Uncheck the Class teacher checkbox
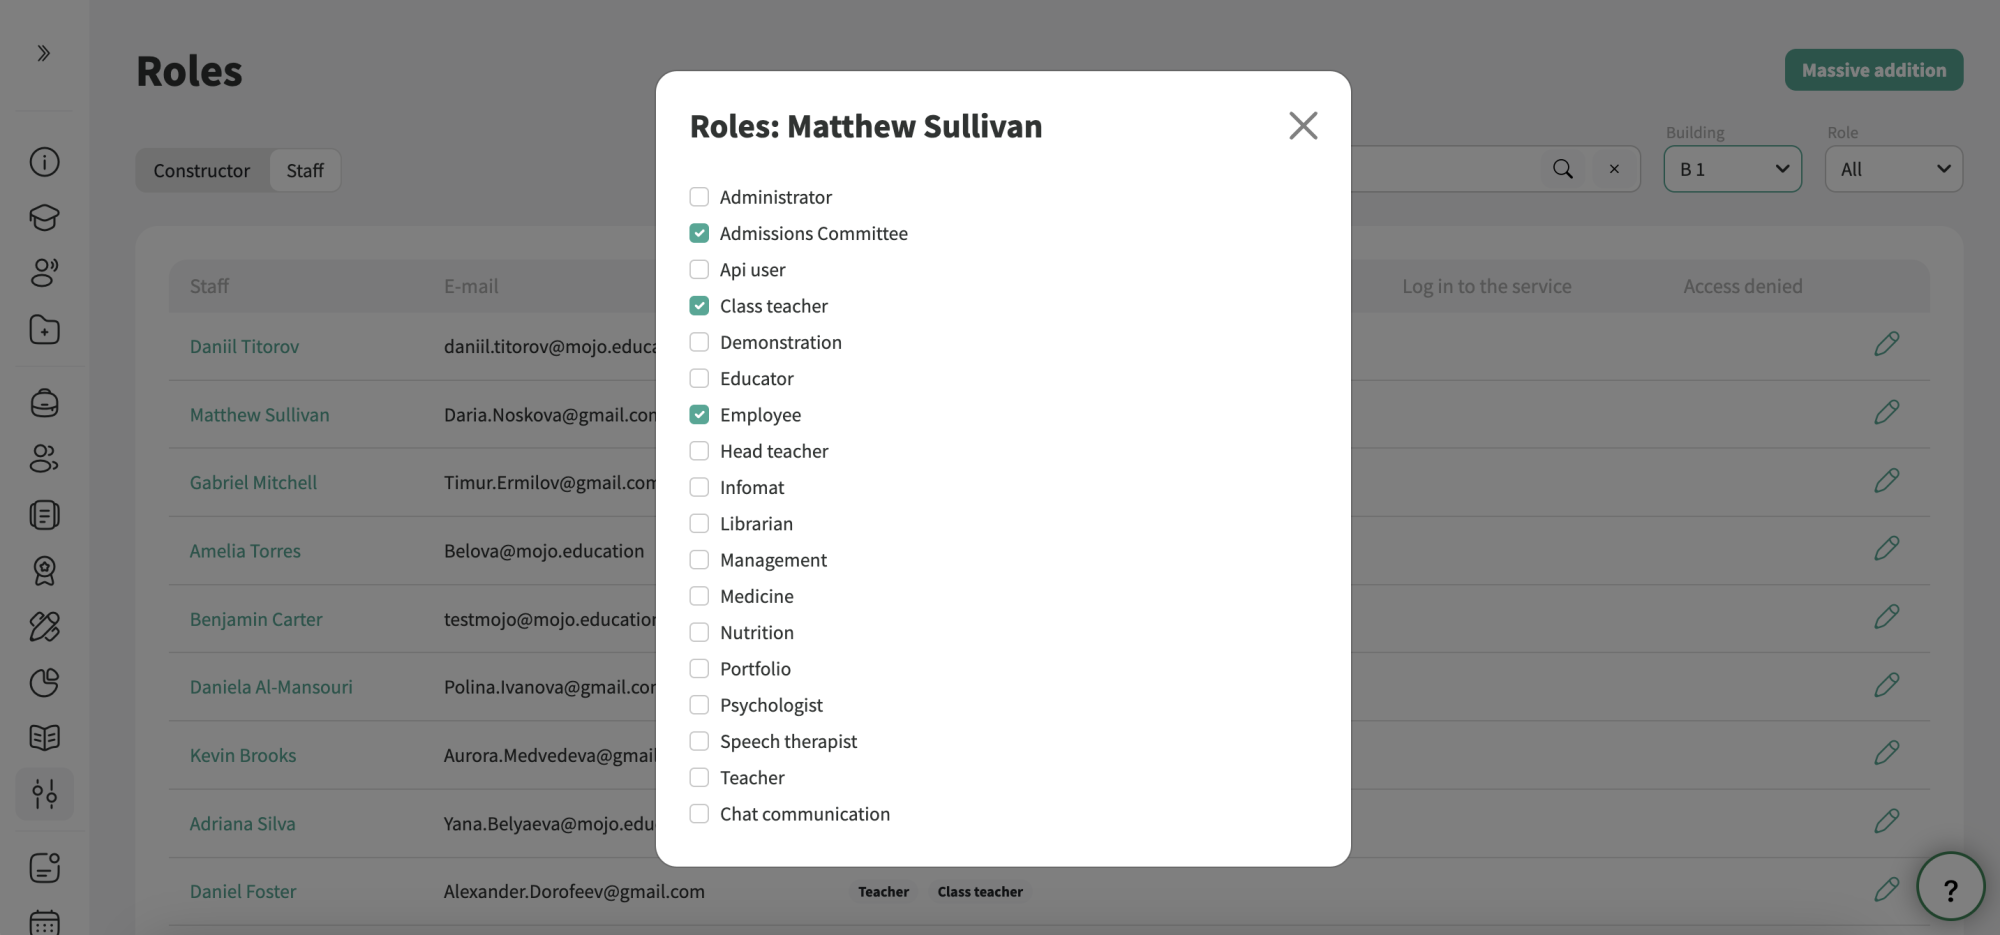 [699, 306]
